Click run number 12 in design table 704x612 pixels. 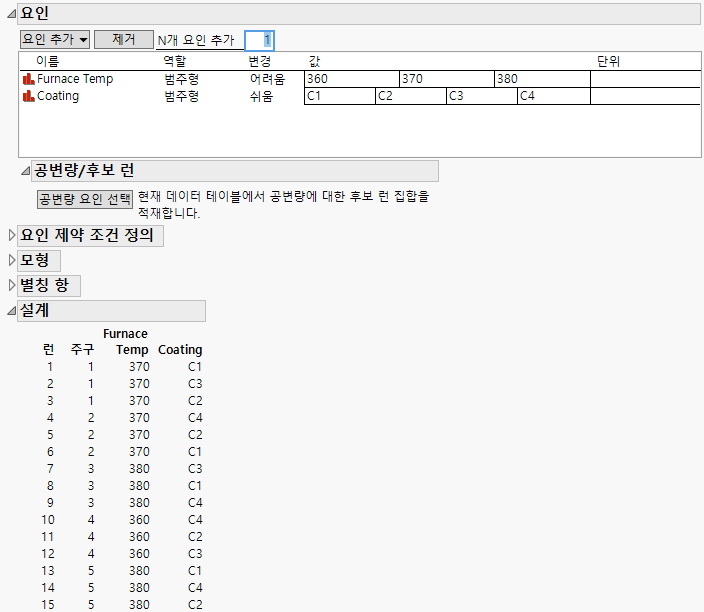(48, 554)
